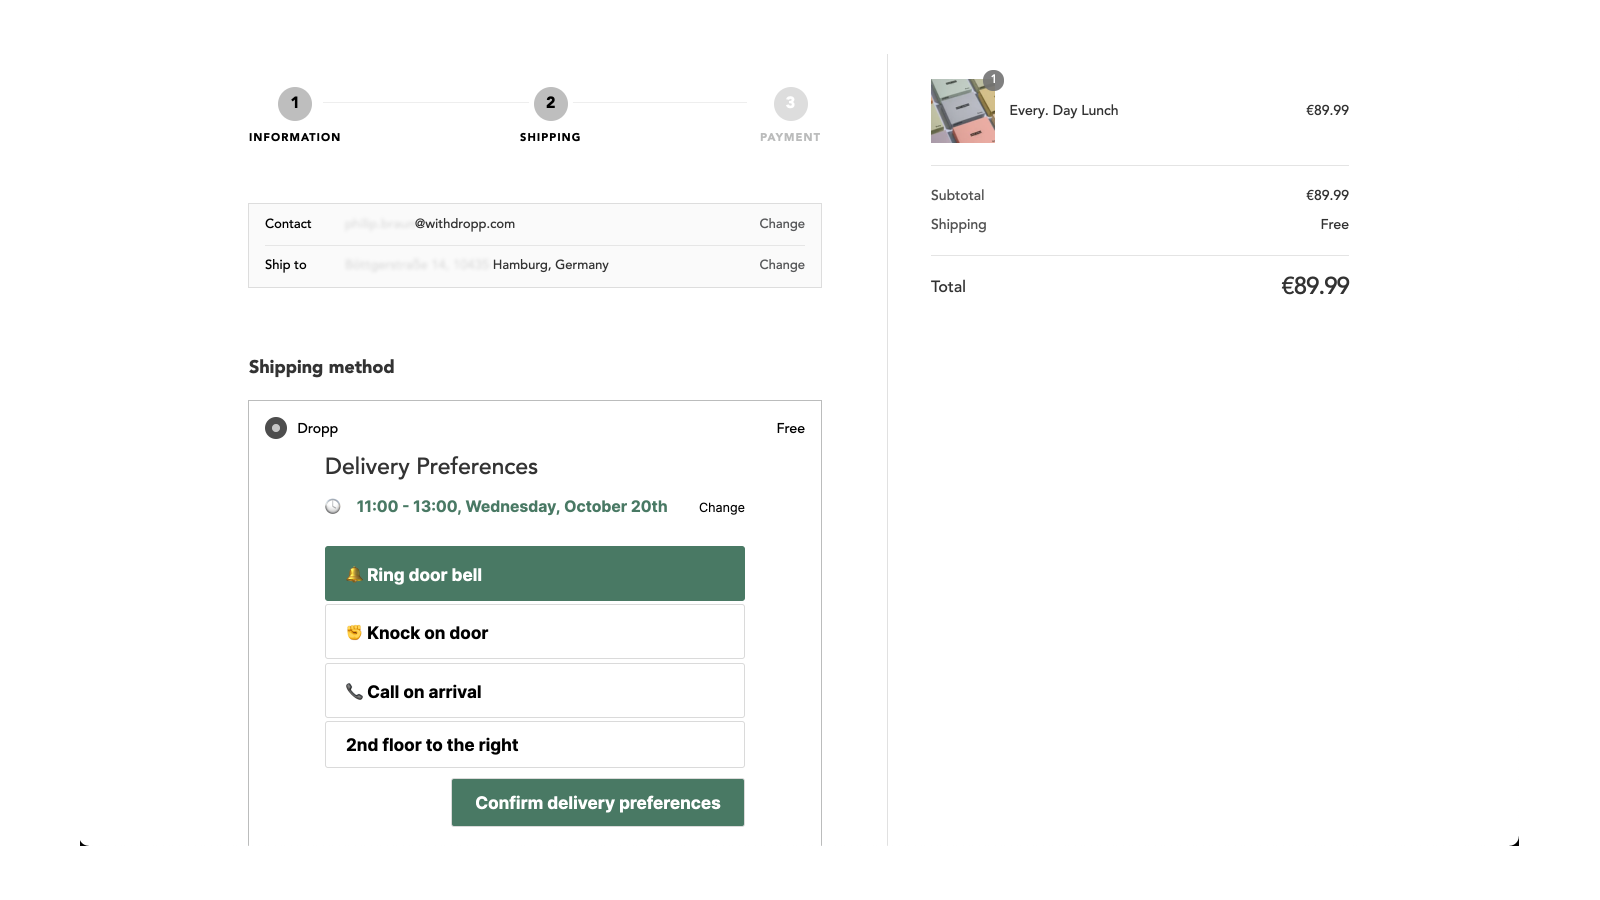Select the Dropp shipping radio button
Screen dimensions: 1600x900
point(276,428)
